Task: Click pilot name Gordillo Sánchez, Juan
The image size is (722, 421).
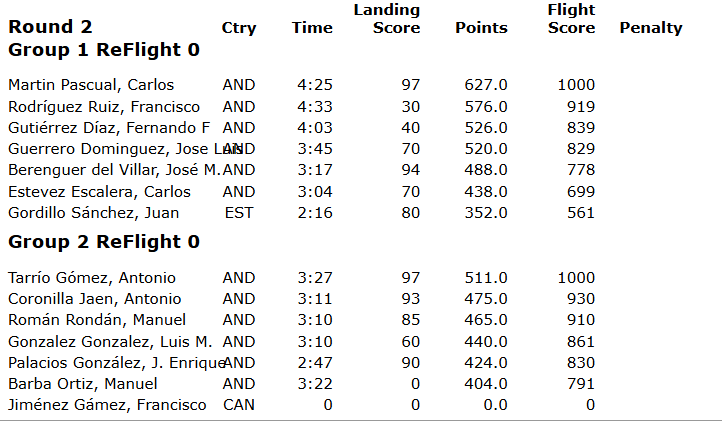Action: [x=88, y=213]
